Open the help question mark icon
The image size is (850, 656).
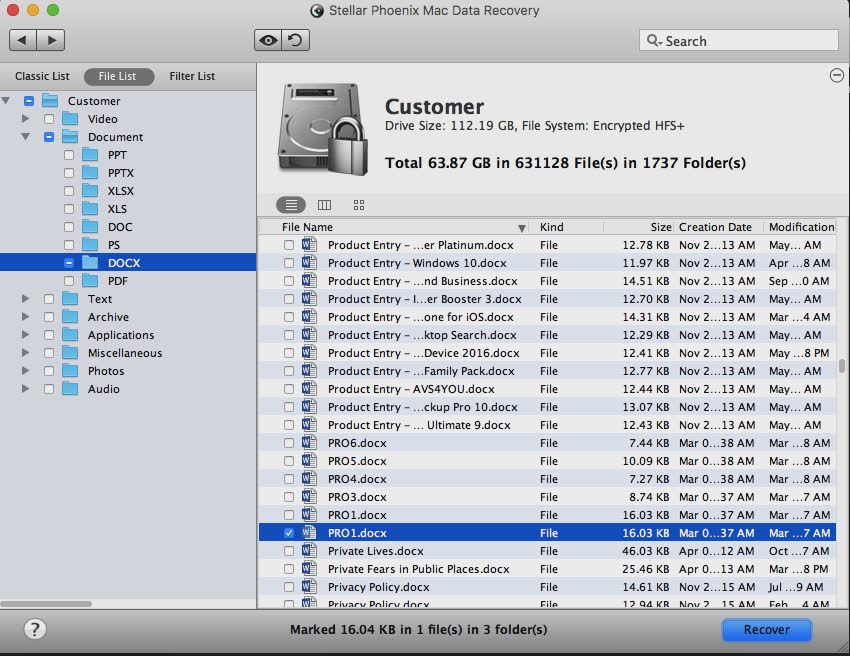pyautogui.click(x=36, y=629)
